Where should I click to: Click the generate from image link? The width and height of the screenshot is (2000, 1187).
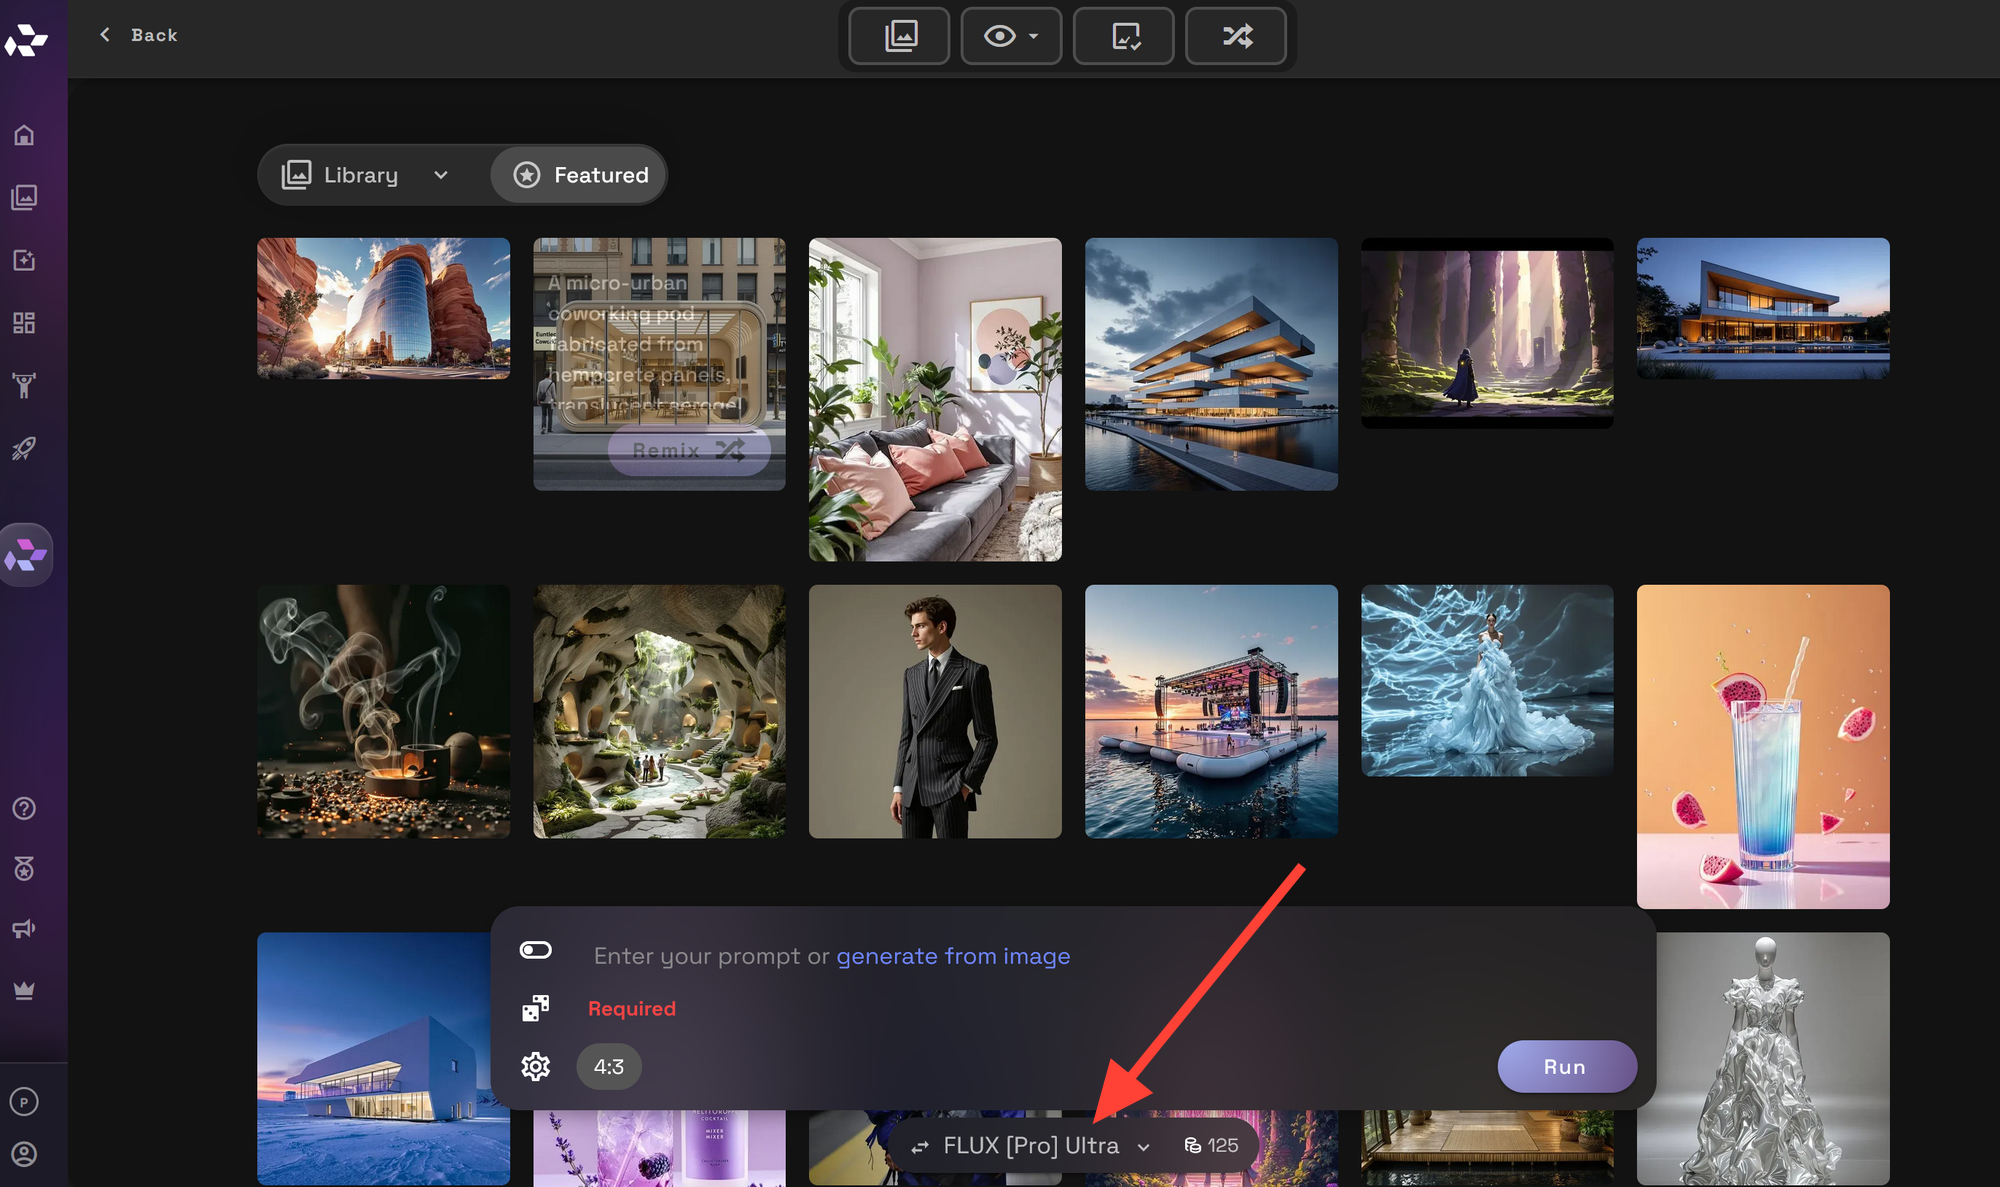(952, 956)
